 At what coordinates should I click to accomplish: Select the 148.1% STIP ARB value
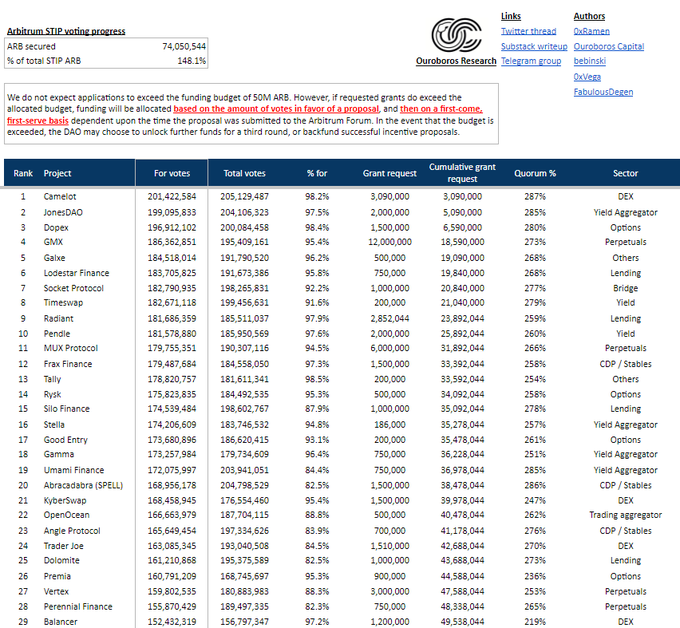(x=191, y=61)
